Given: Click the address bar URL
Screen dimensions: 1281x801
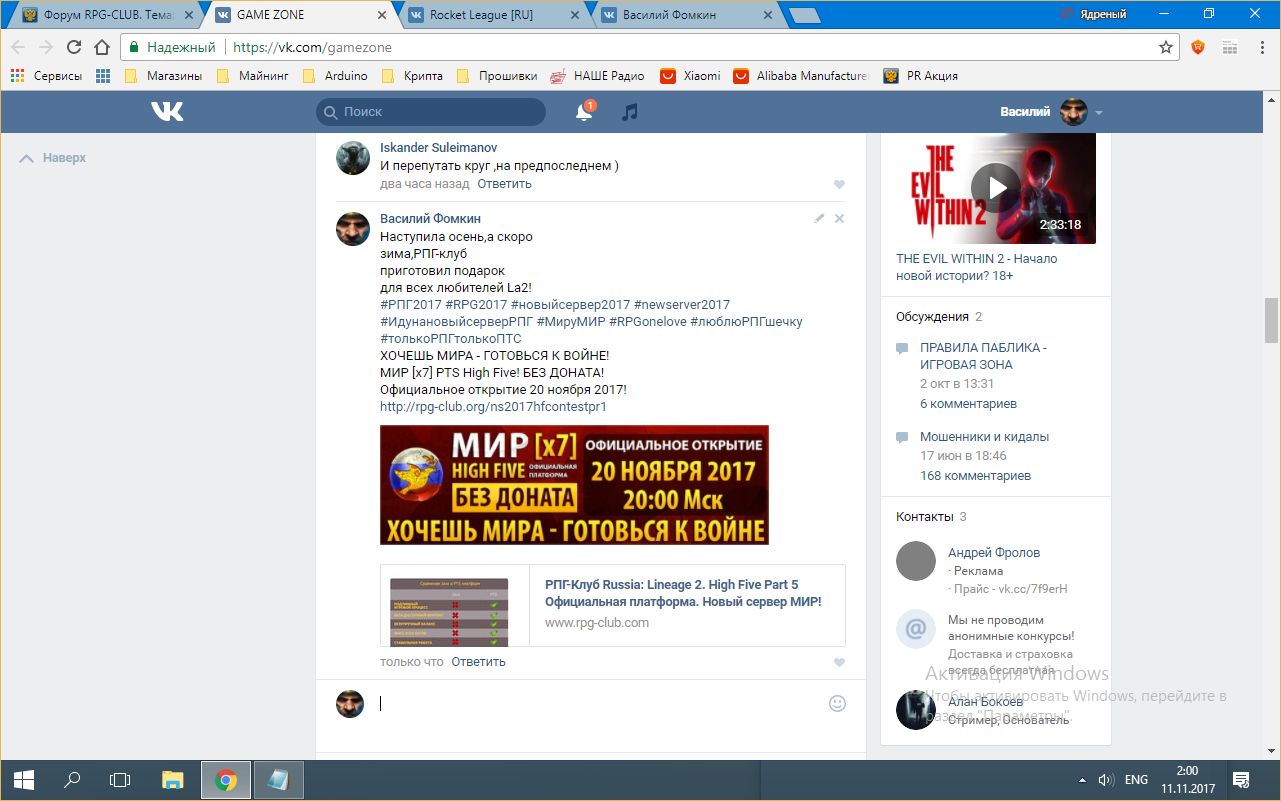Looking at the screenshot, I should (x=312, y=47).
